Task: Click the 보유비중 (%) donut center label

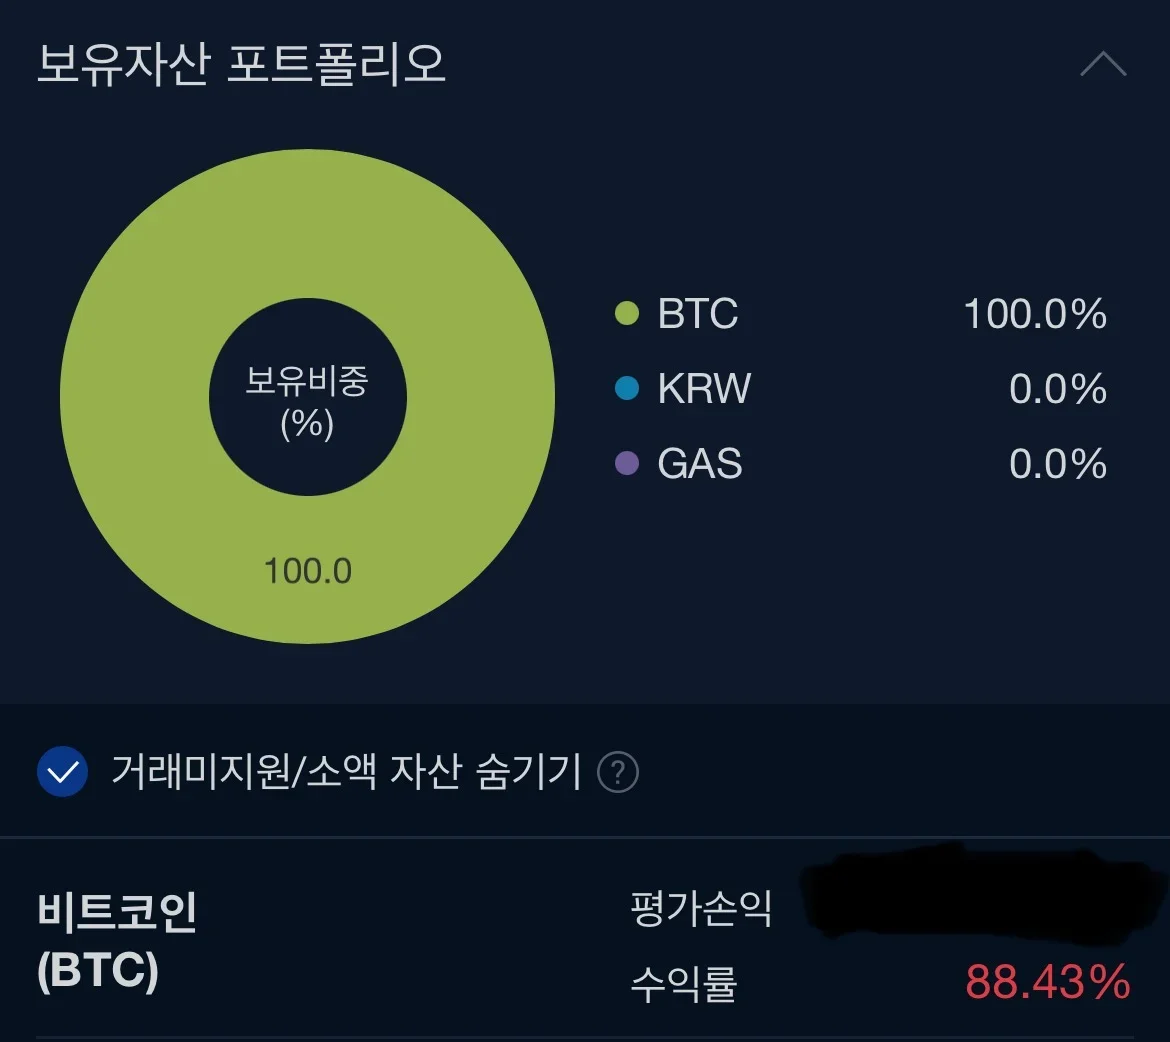Action: [307, 402]
